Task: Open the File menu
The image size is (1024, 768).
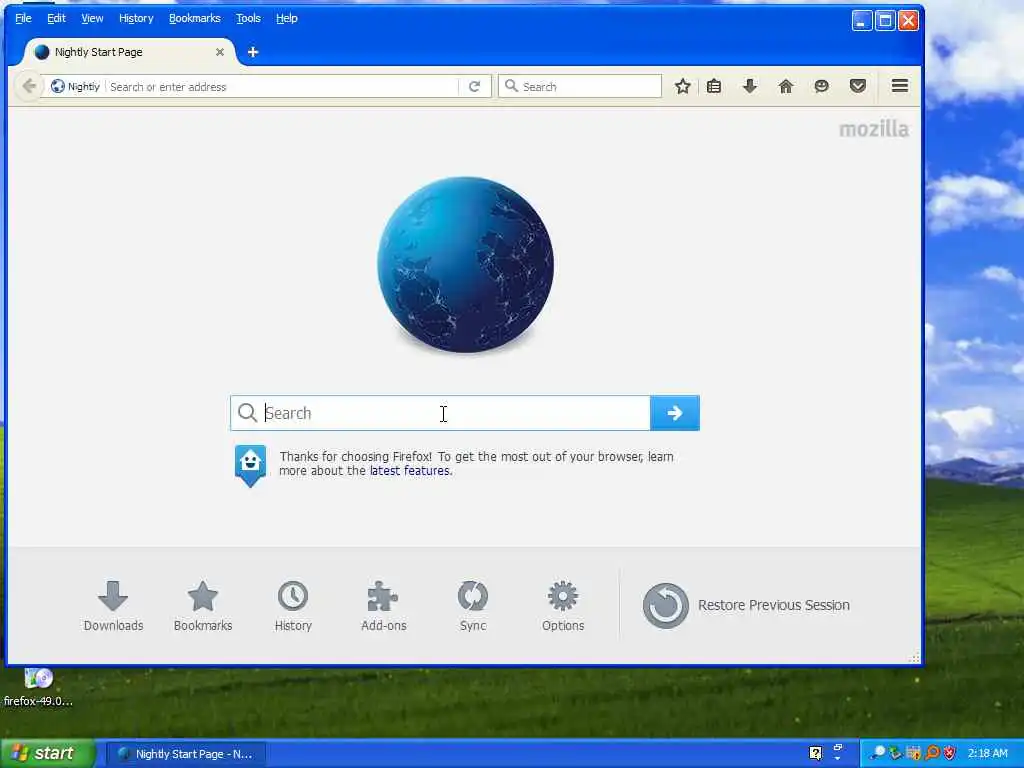Action: click(x=23, y=18)
